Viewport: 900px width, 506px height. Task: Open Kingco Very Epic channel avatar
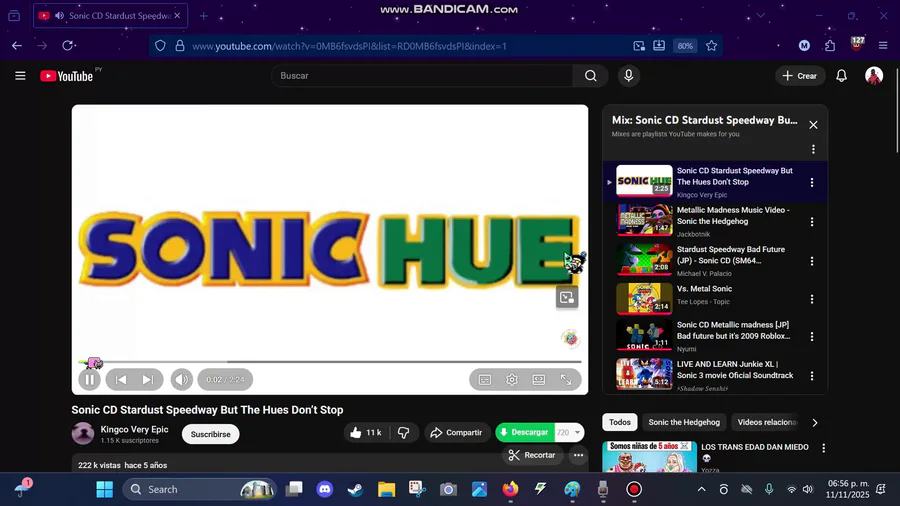83,434
